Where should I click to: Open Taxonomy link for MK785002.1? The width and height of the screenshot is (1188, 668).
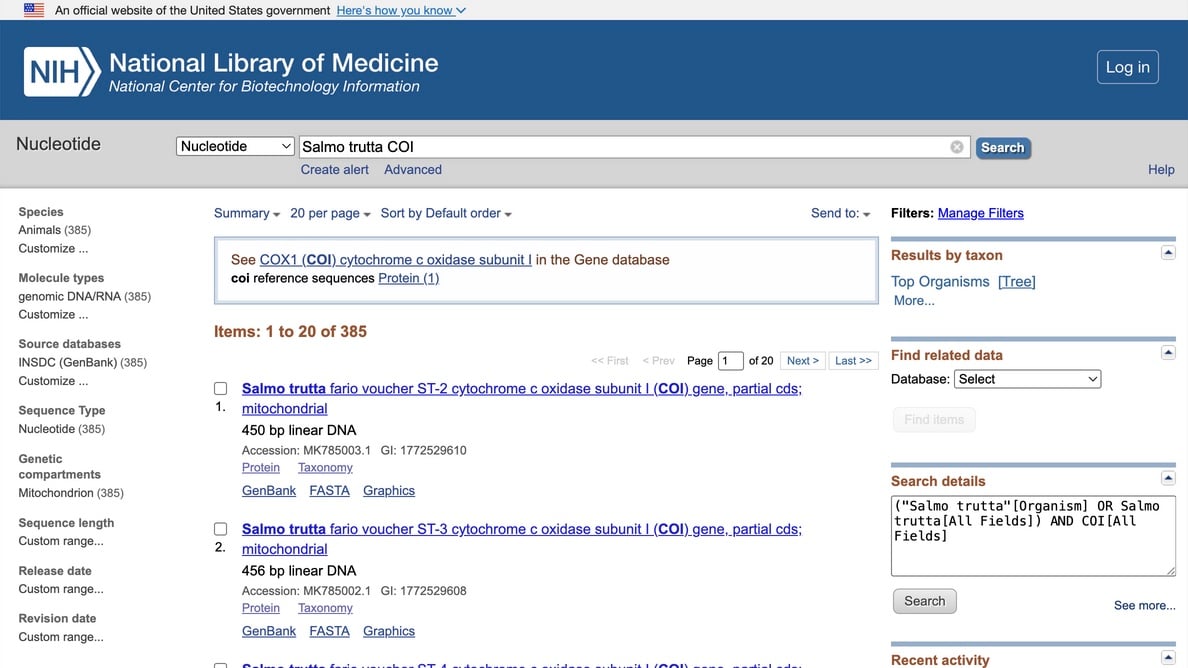coord(325,608)
